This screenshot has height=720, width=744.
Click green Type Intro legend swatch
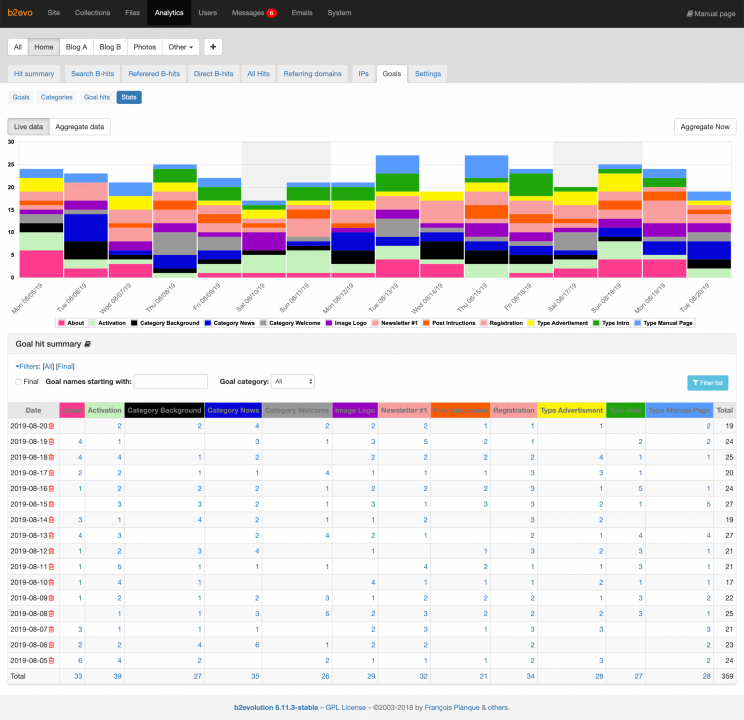tap(596, 323)
